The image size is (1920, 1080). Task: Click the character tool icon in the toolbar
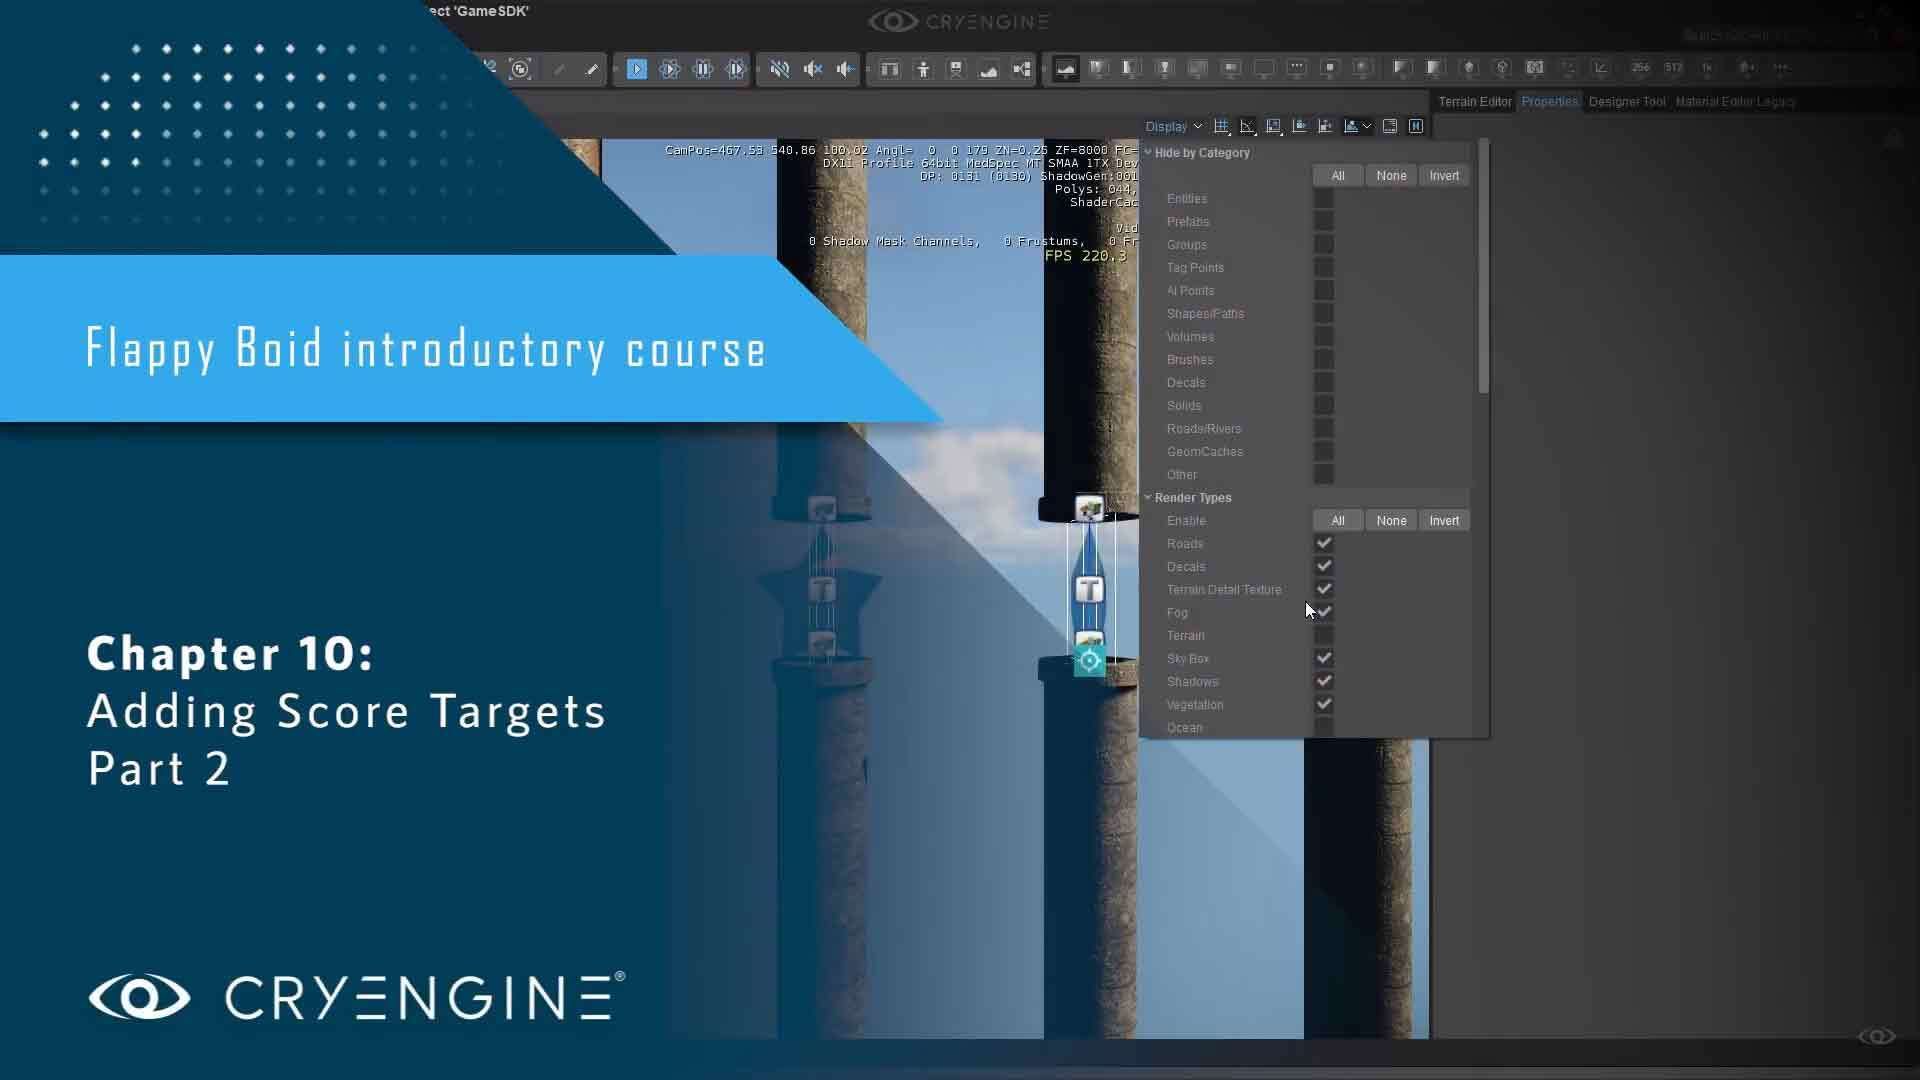coord(923,69)
